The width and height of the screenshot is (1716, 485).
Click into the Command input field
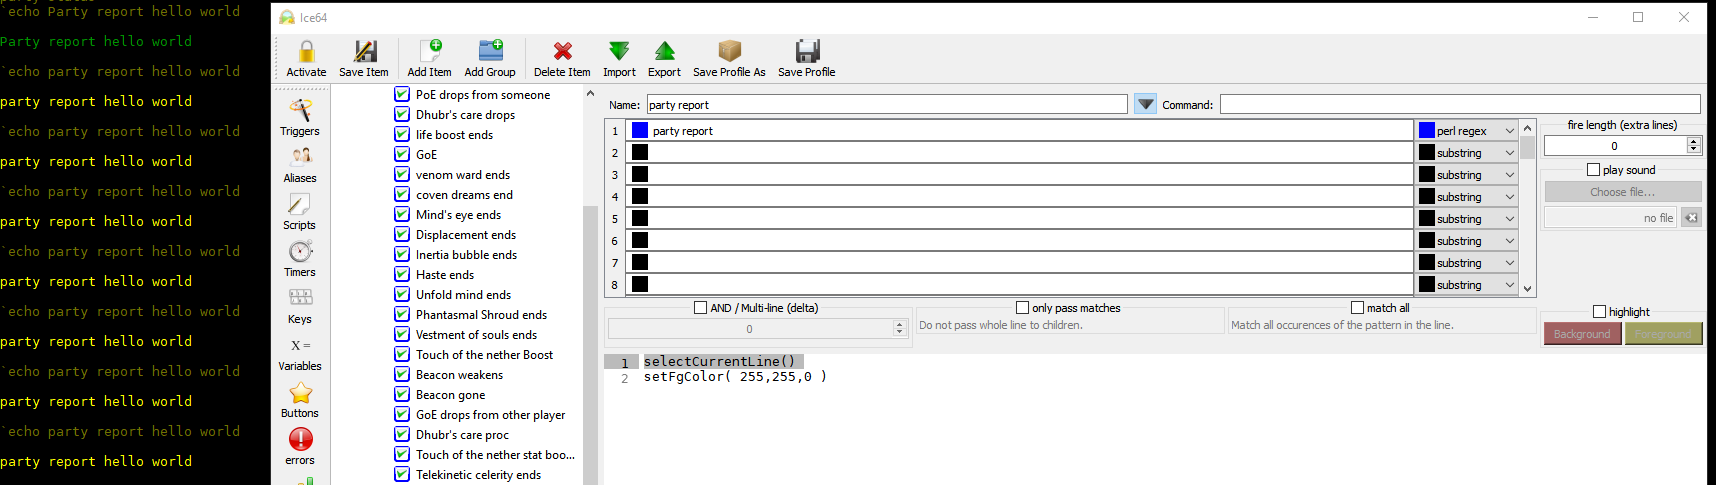(x=1459, y=104)
